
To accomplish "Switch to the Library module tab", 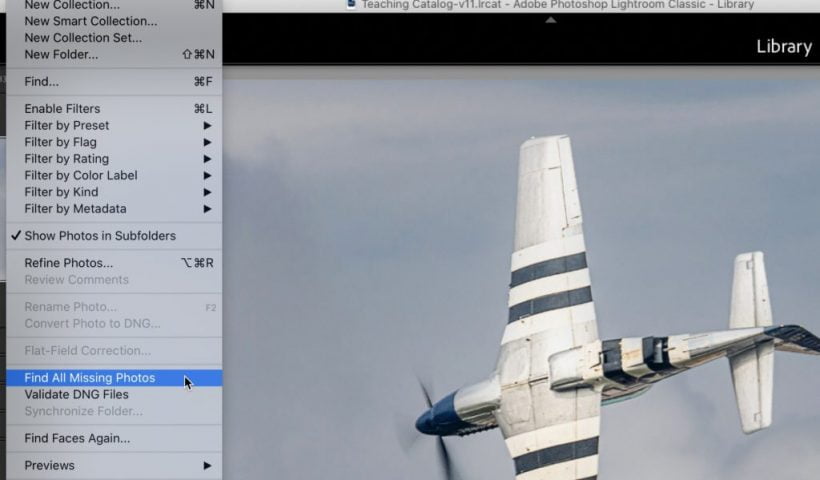I will [783, 46].
